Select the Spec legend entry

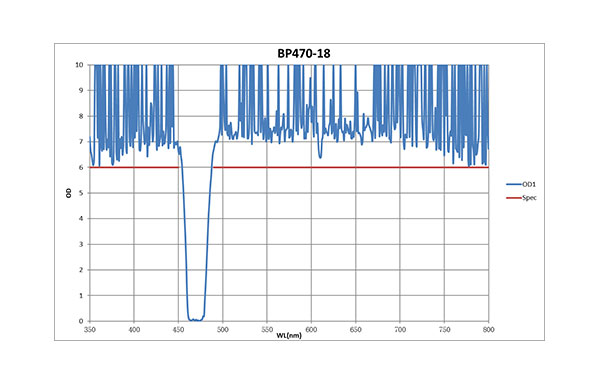click(522, 198)
